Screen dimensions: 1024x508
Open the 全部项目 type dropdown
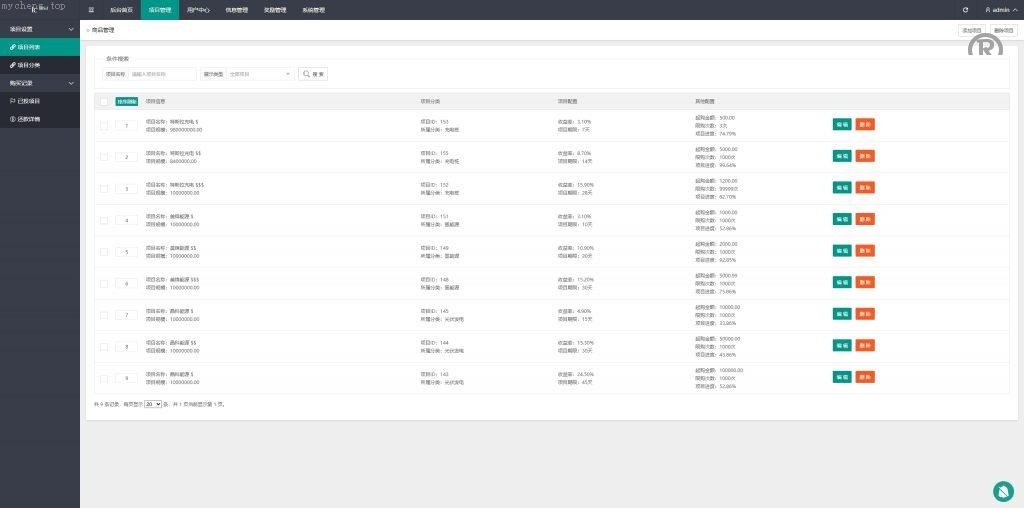(260, 74)
